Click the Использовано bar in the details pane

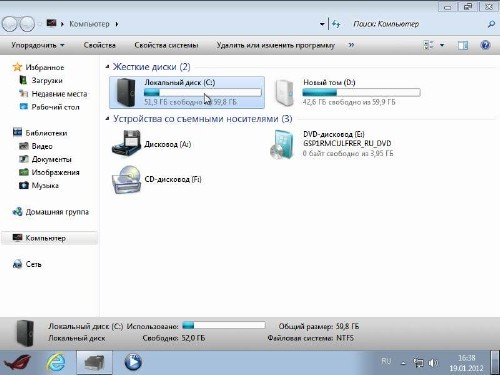[224, 325]
